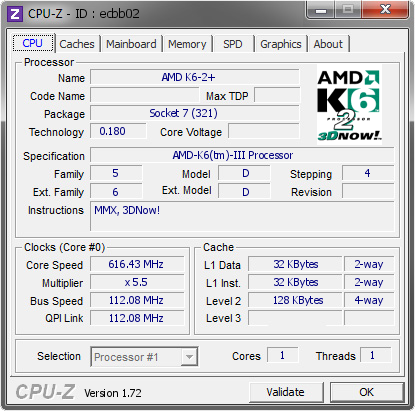Show the About tab
Image resolution: width=415 pixels, height=411 pixels.
coord(328,44)
